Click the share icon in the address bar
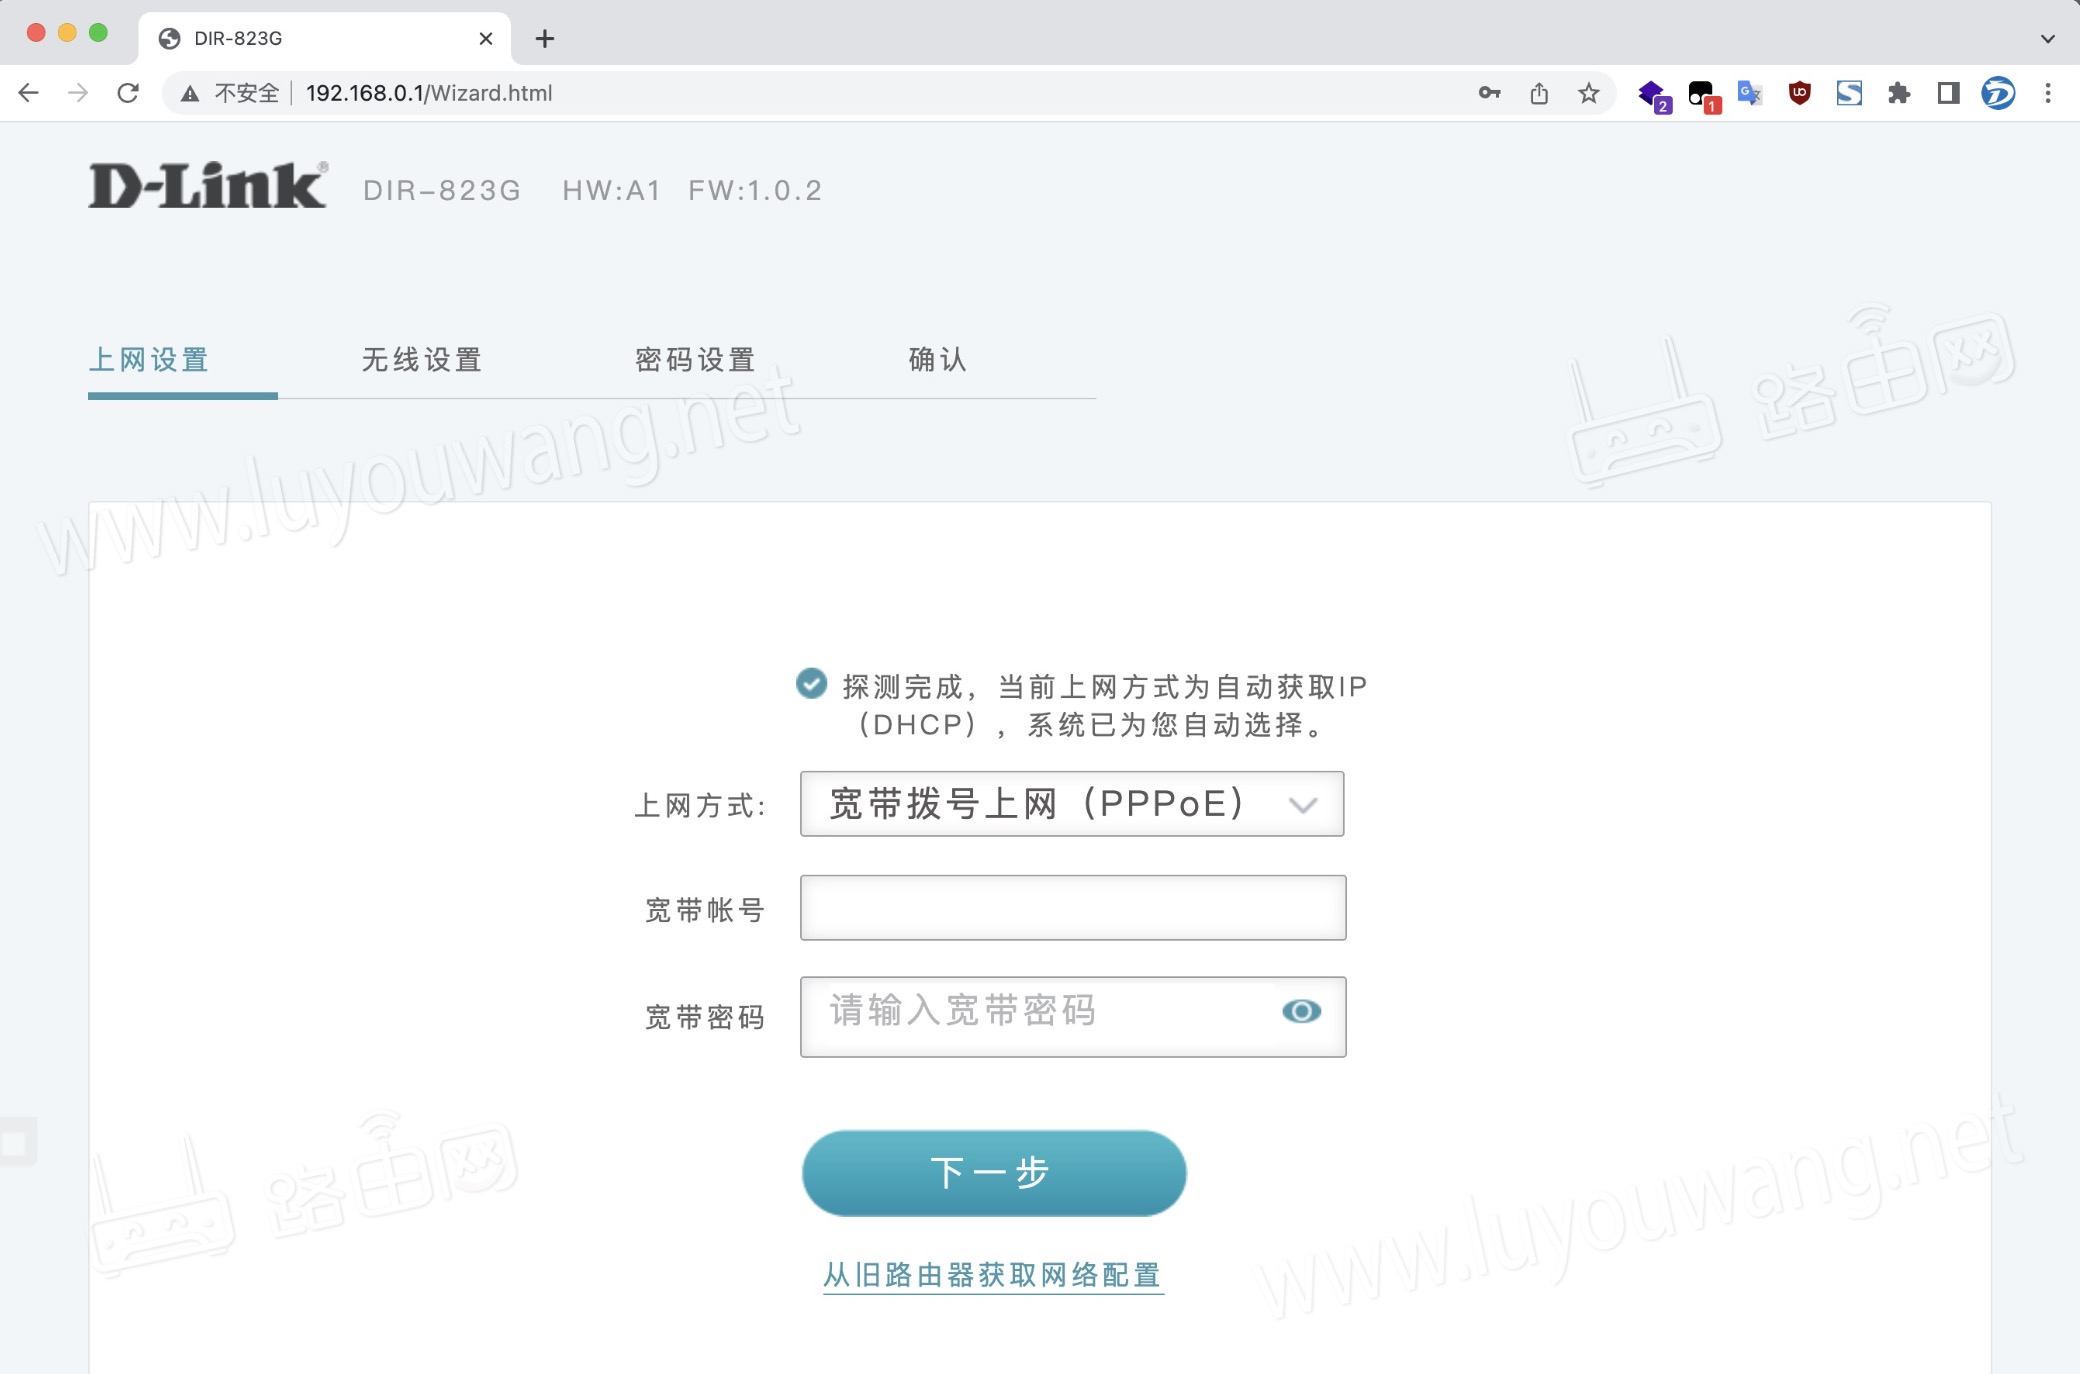Viewport: 2080px width, 1374px height. (1539, 93)
